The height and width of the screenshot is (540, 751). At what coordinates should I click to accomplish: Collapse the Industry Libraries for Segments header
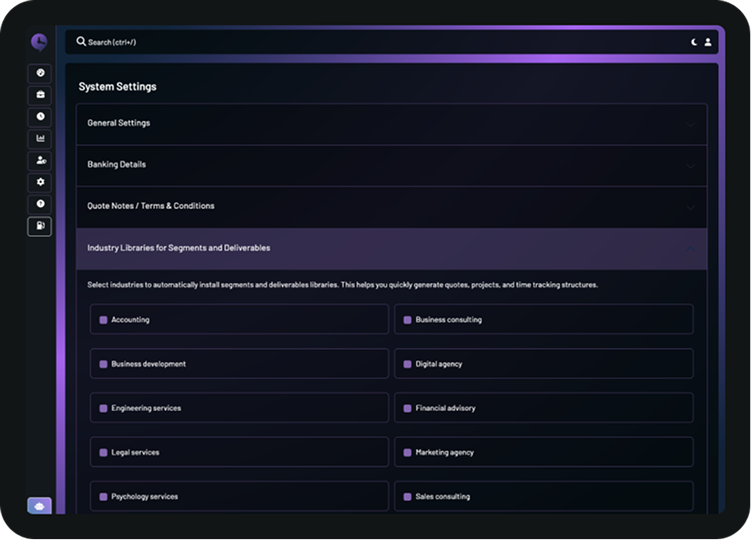(391, 248)
